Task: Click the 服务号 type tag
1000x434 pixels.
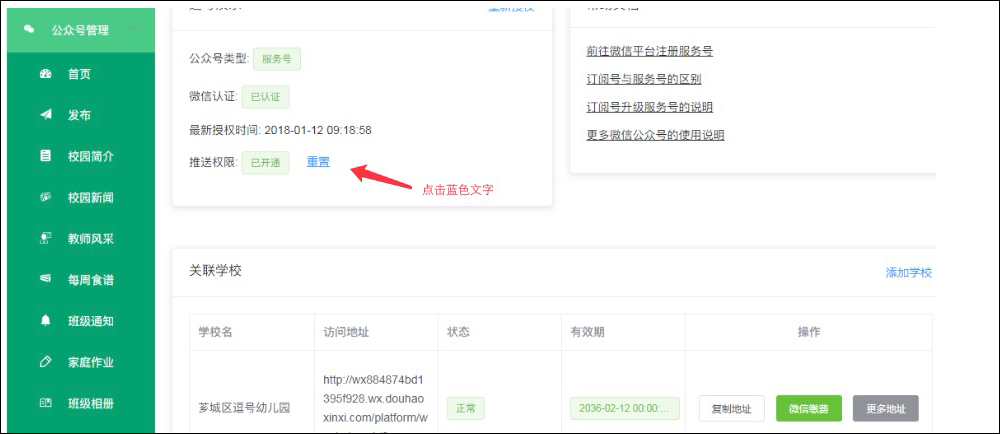Action: point(277,59)
